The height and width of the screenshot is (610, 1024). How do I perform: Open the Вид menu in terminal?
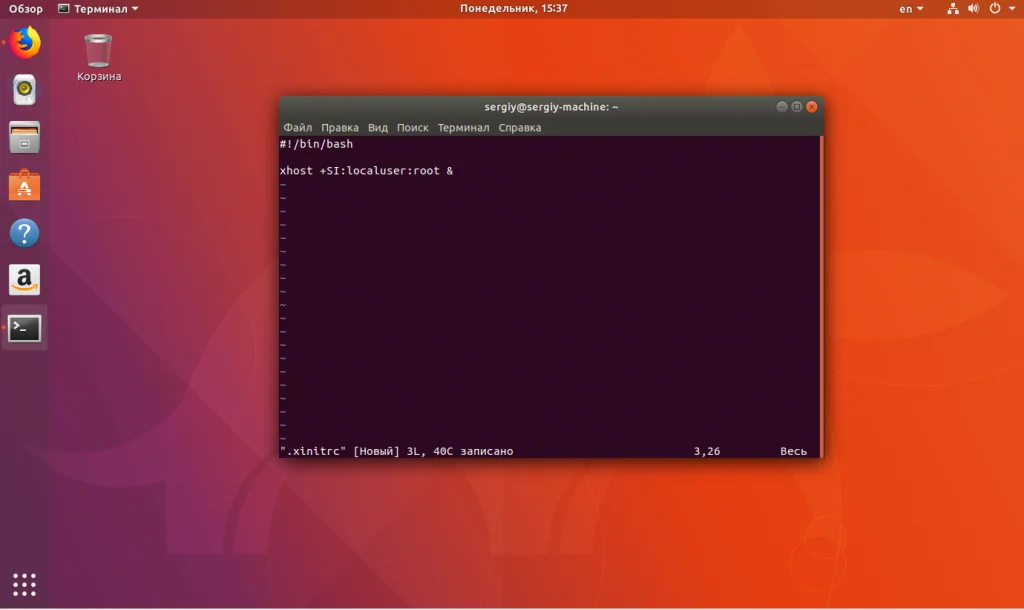[x=377, y=128]
